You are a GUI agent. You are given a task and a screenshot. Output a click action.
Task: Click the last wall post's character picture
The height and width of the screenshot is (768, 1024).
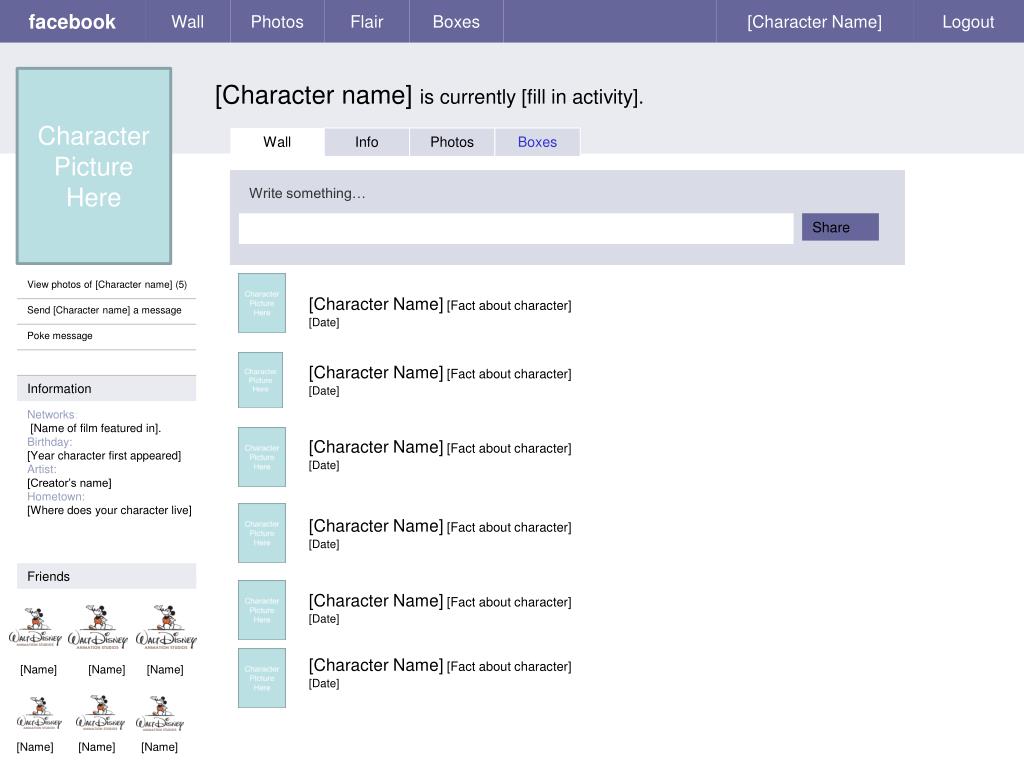click(x=262, y=678)
